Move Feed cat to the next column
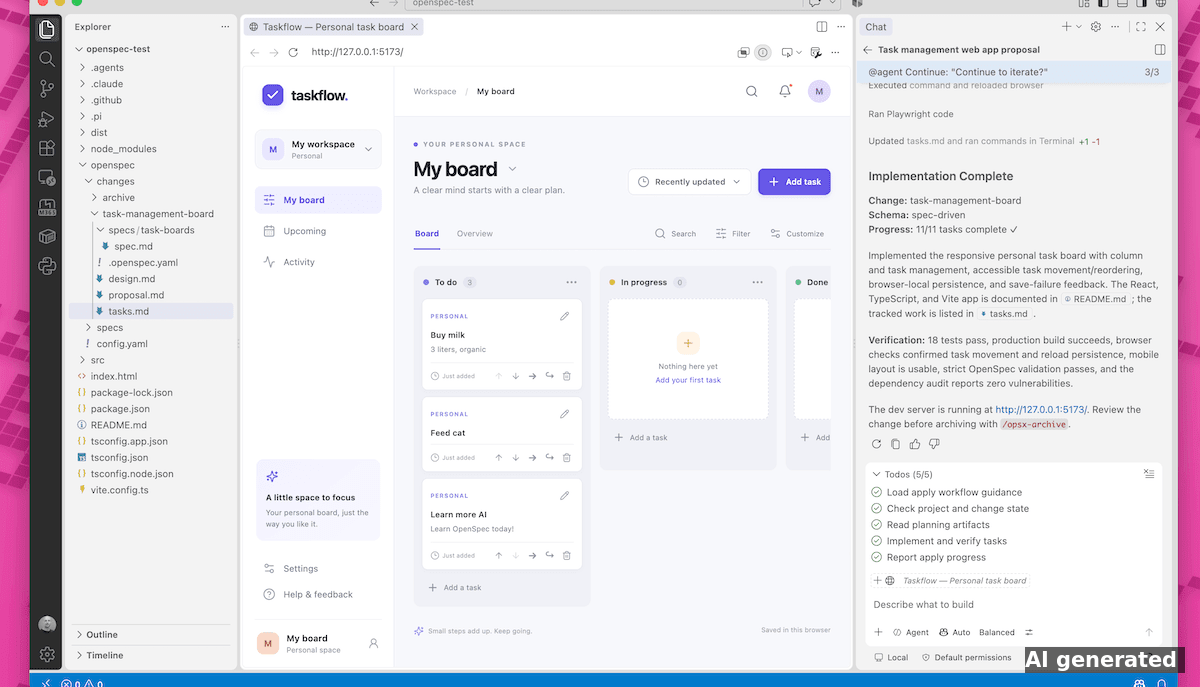 (x=533, y=458)
